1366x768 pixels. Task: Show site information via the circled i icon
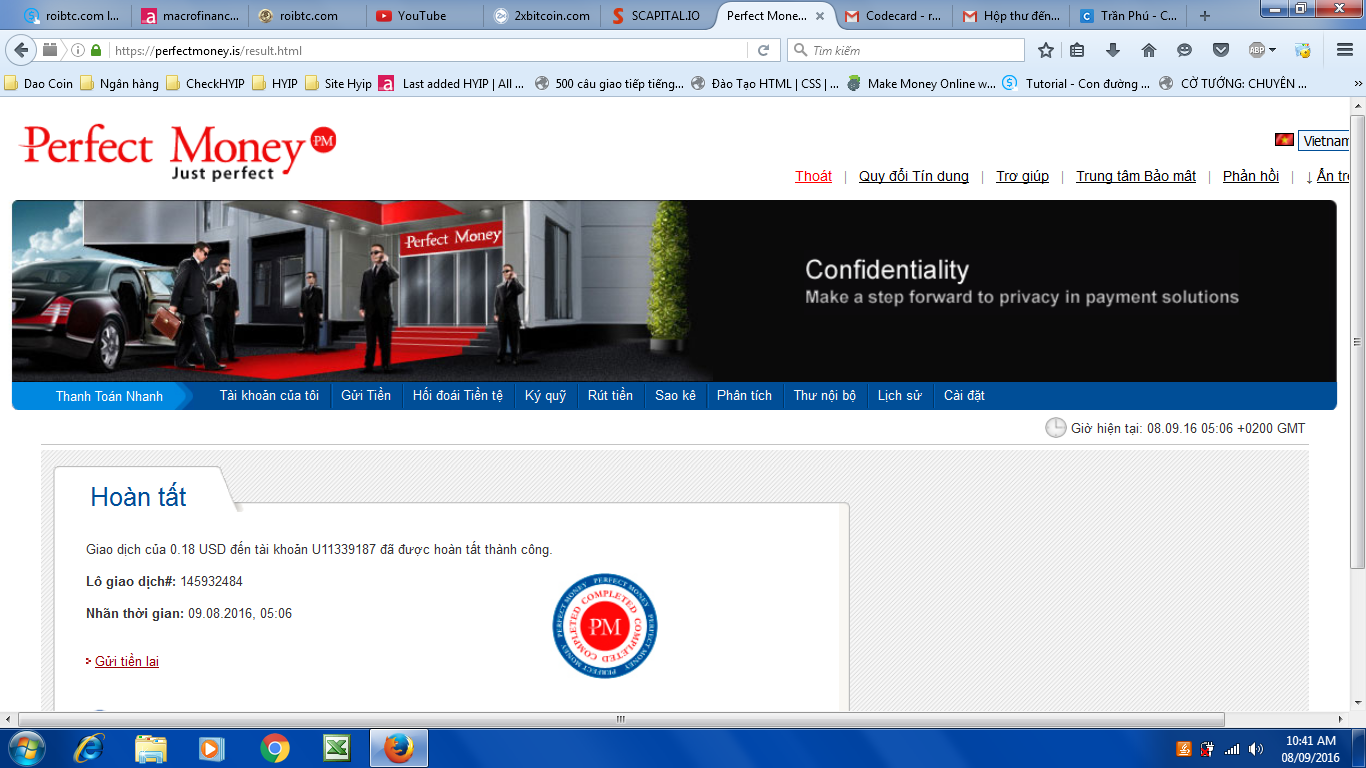pyautogui.click(x=78, y=50)
